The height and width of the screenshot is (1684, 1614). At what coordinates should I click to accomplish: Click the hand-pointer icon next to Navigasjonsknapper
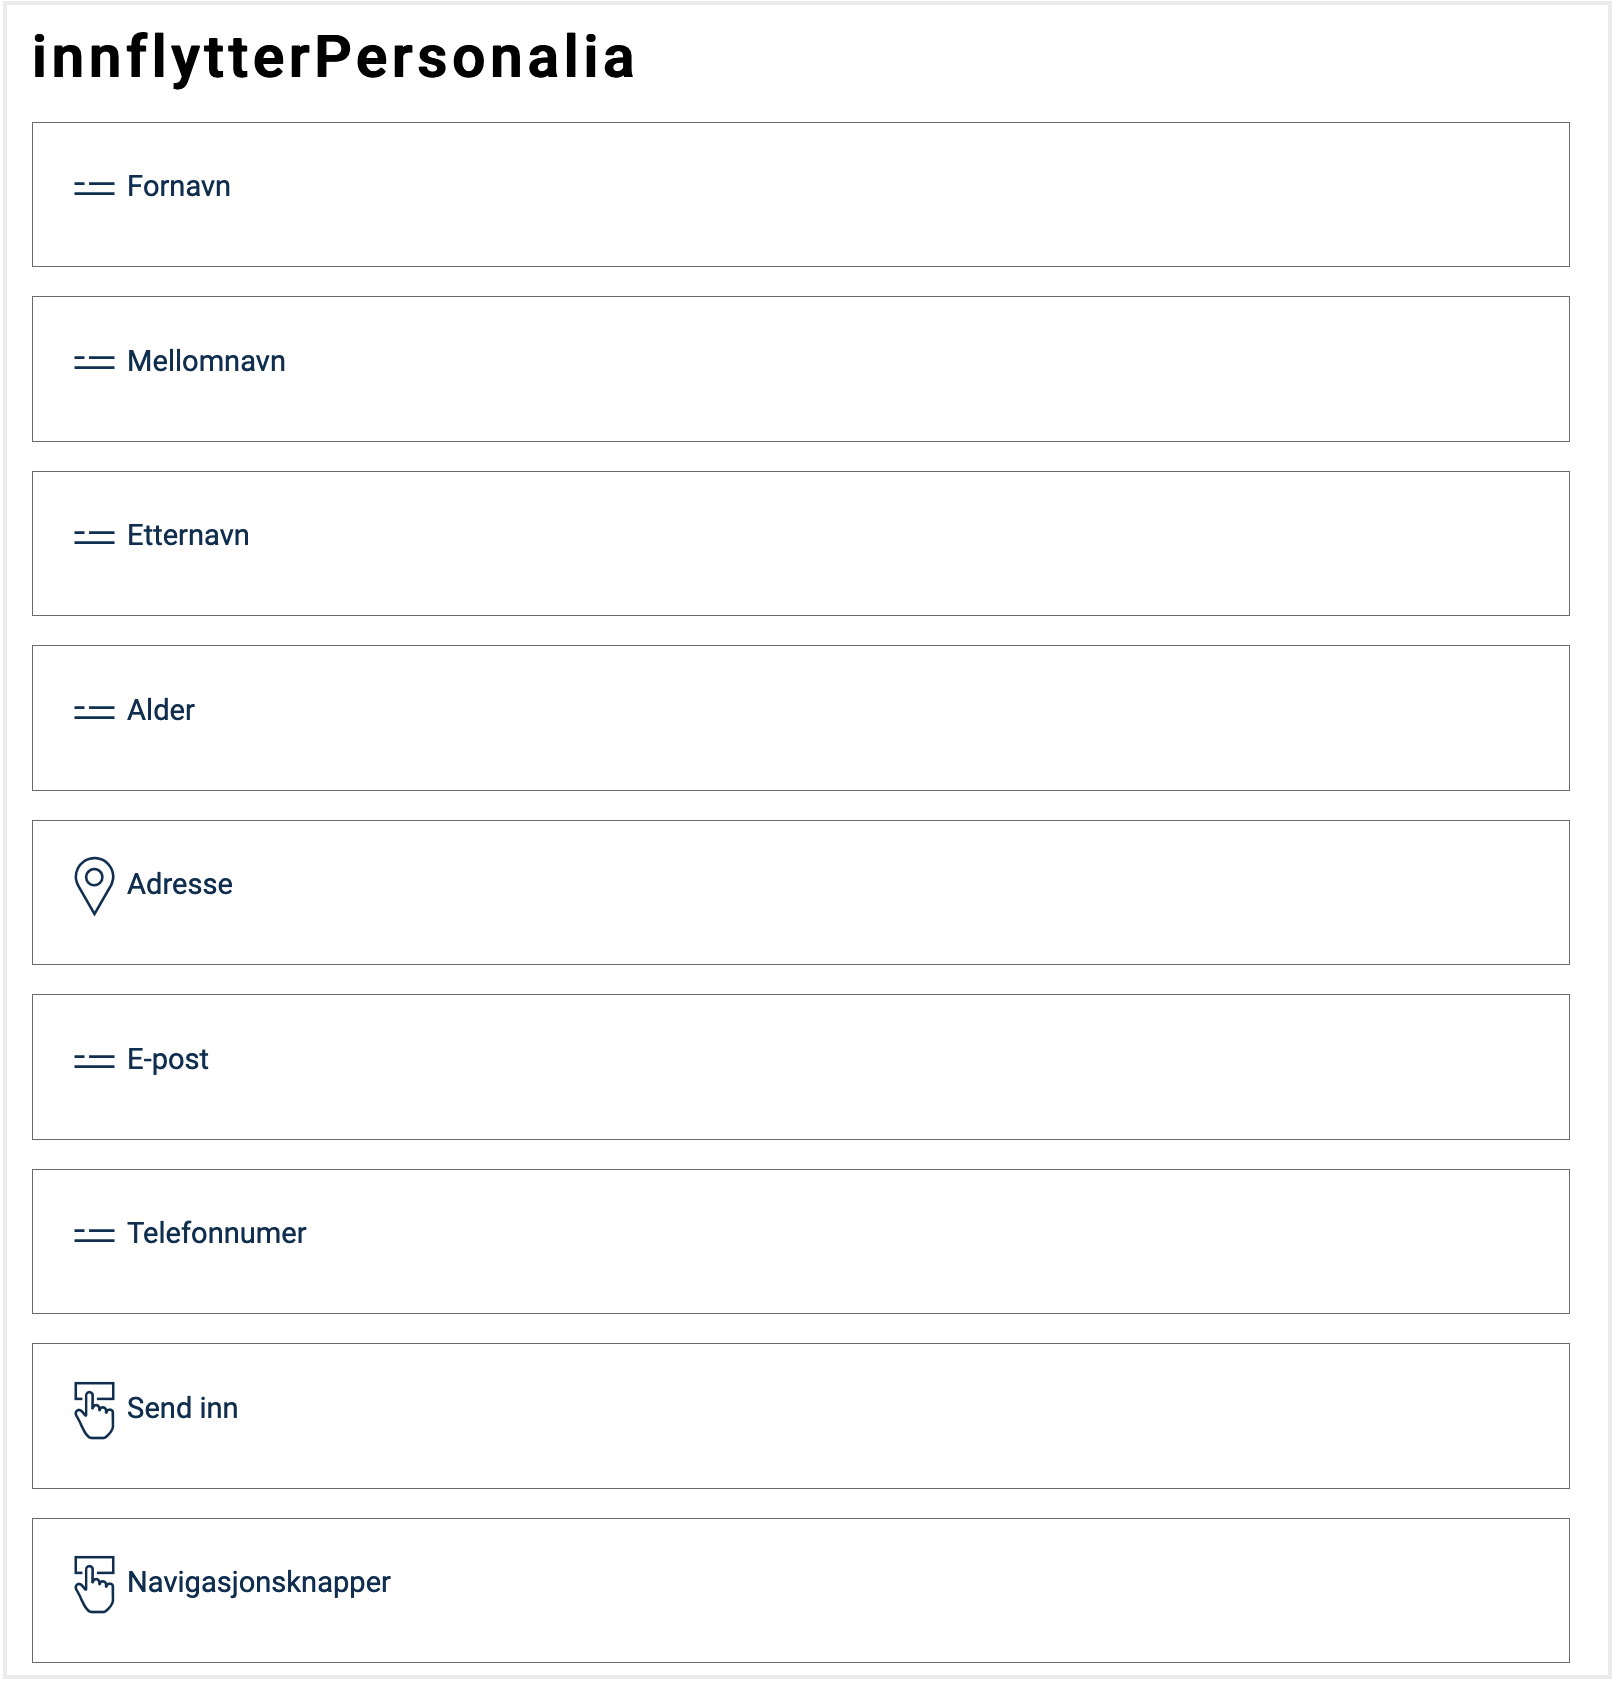point(94,1584)
